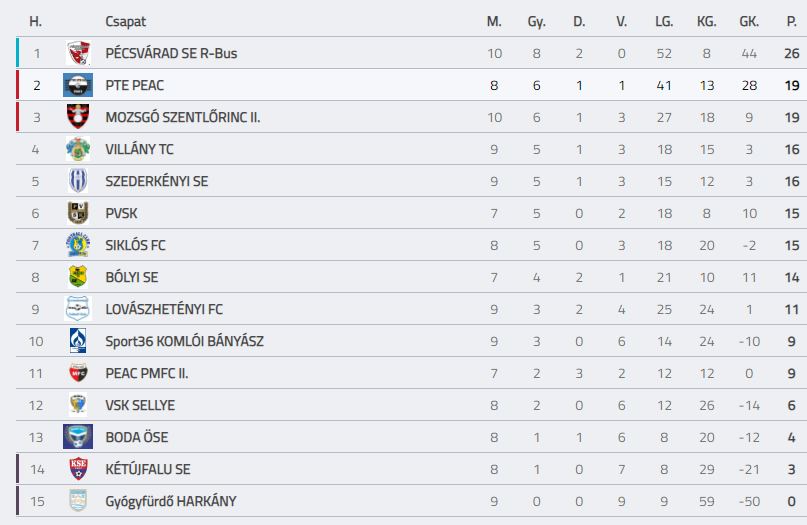Image resolution: width=807 pixels, height=525 pixels.
Task: Open the SZEDERKÉNYI SE striped crest
Action: (78, 181)
